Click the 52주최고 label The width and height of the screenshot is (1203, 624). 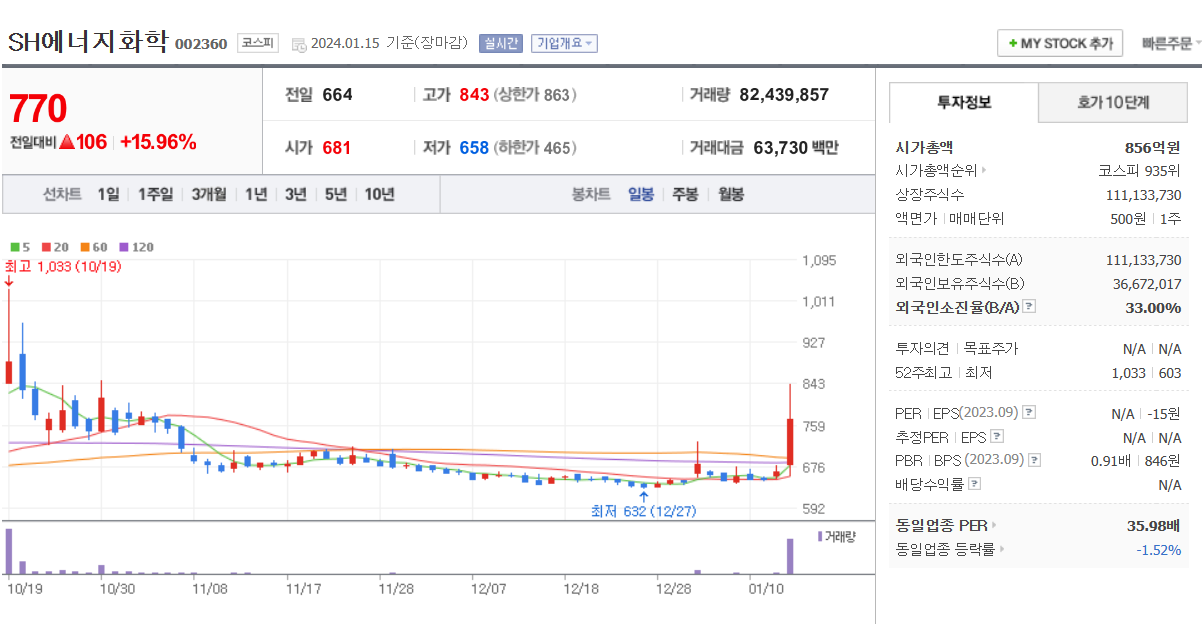923,373
